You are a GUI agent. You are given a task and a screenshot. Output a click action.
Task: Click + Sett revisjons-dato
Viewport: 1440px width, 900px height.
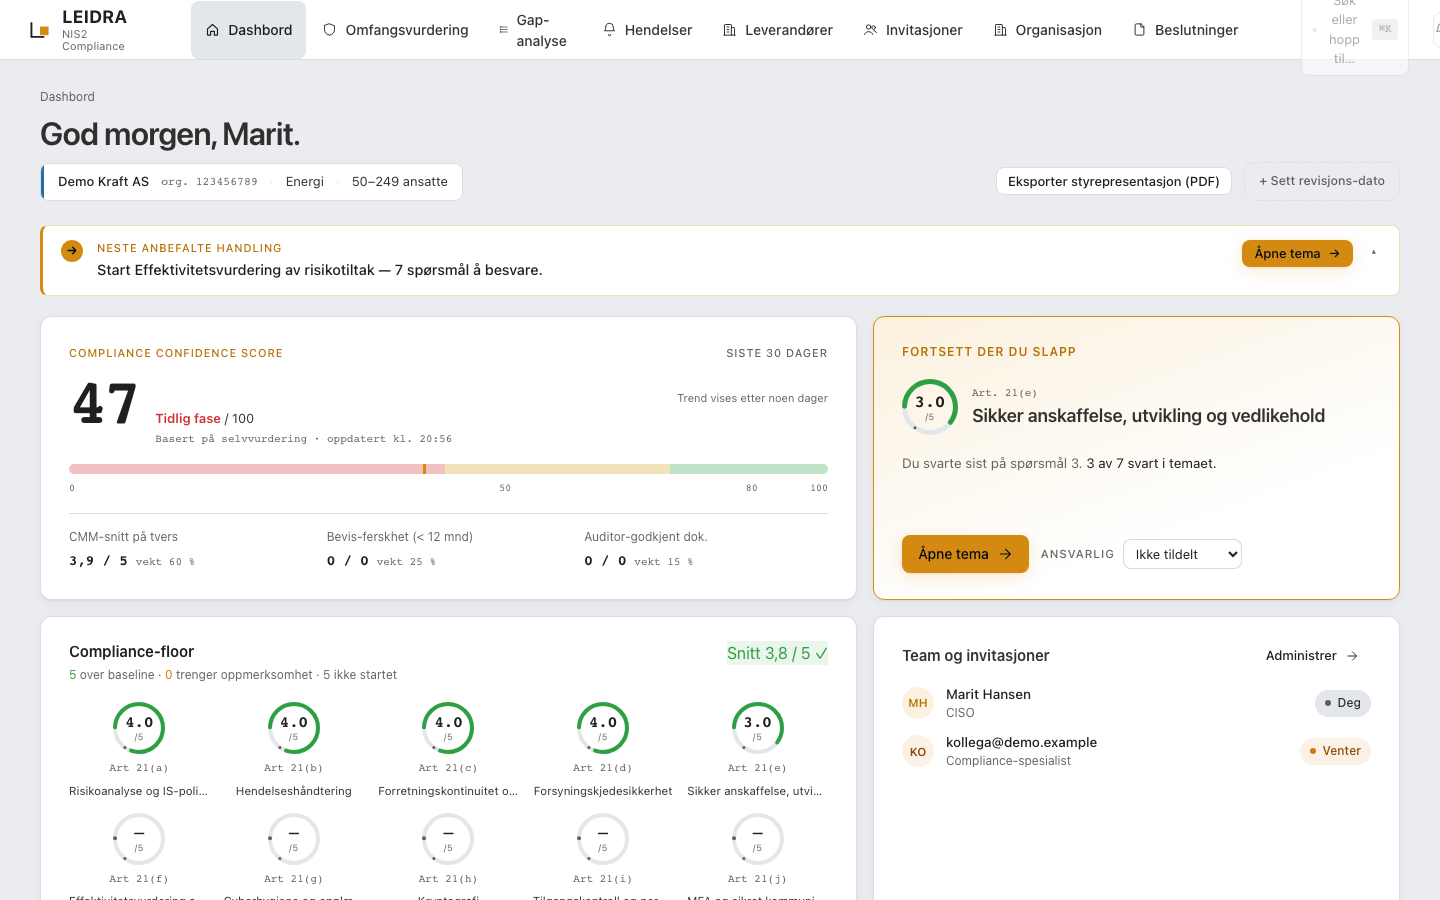click(1321, 181)
